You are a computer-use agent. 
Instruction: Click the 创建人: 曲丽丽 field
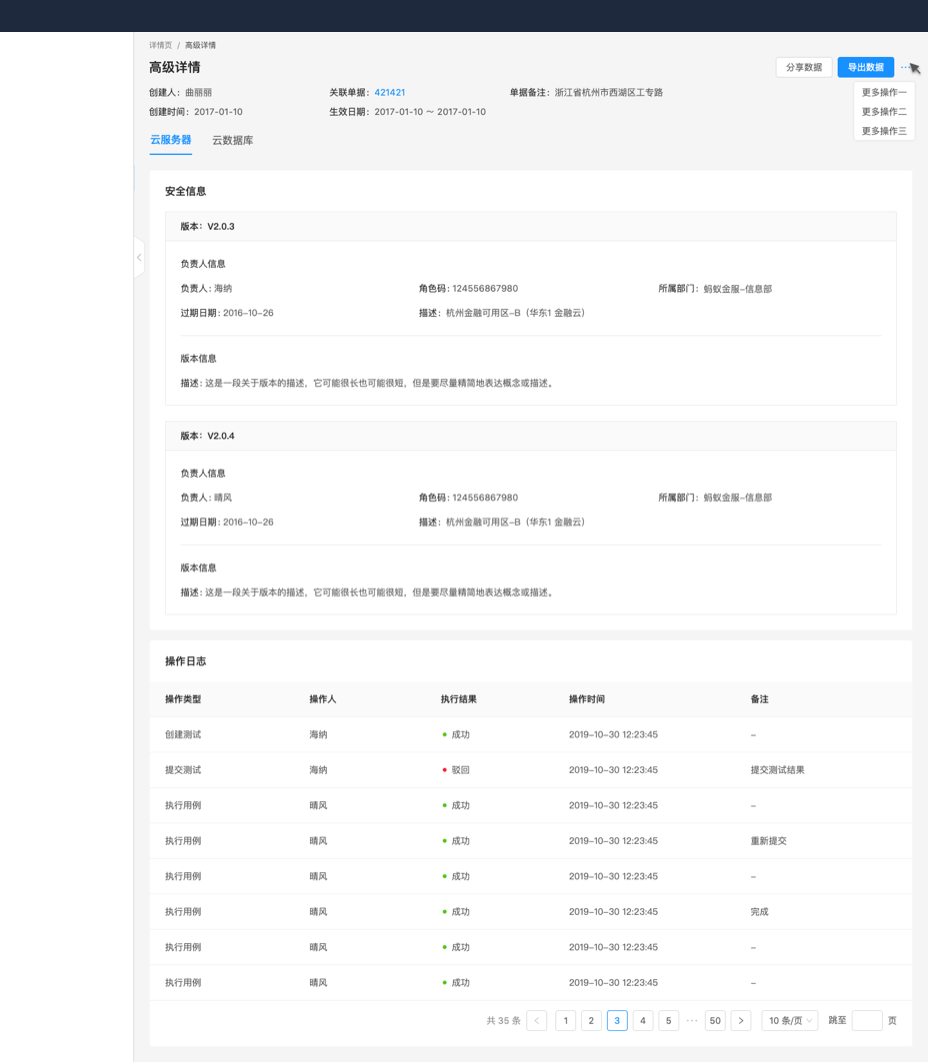(180, 92)
